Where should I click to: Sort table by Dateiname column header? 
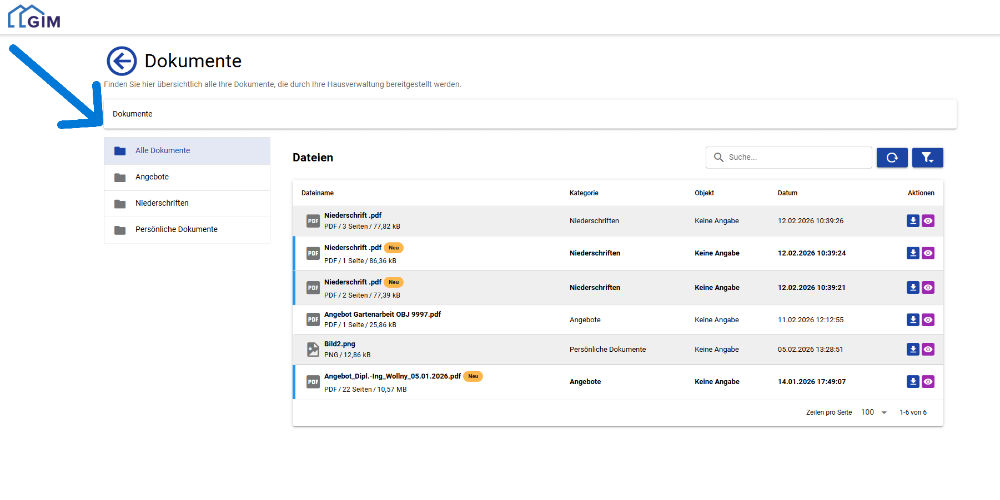(317, 192)
